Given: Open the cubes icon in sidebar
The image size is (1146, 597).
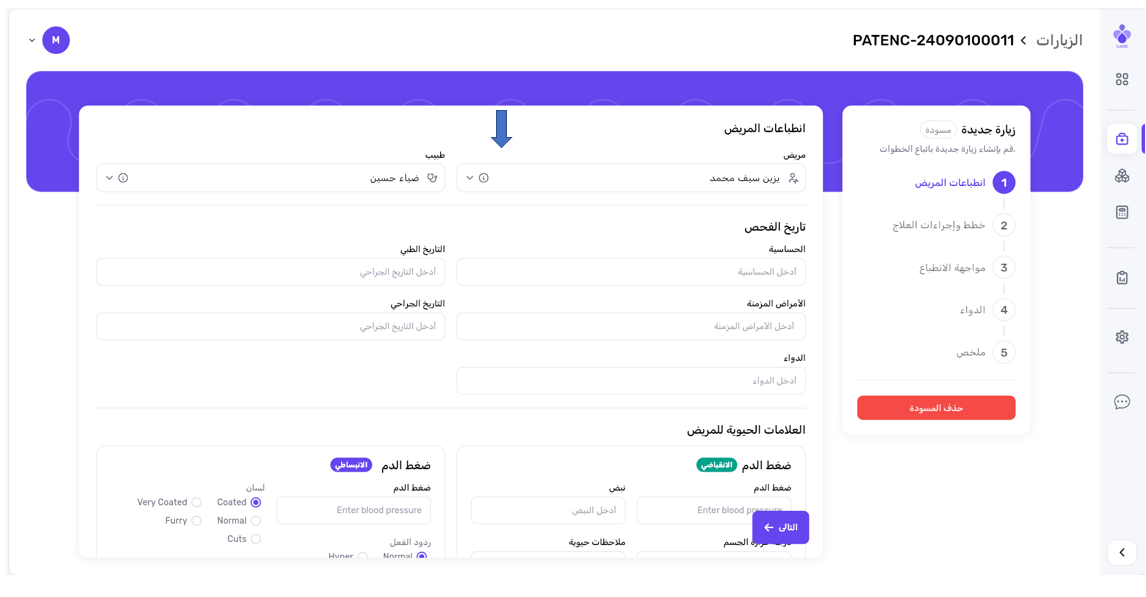Looking at the screenshot, I should click(x=1122, y=176).
